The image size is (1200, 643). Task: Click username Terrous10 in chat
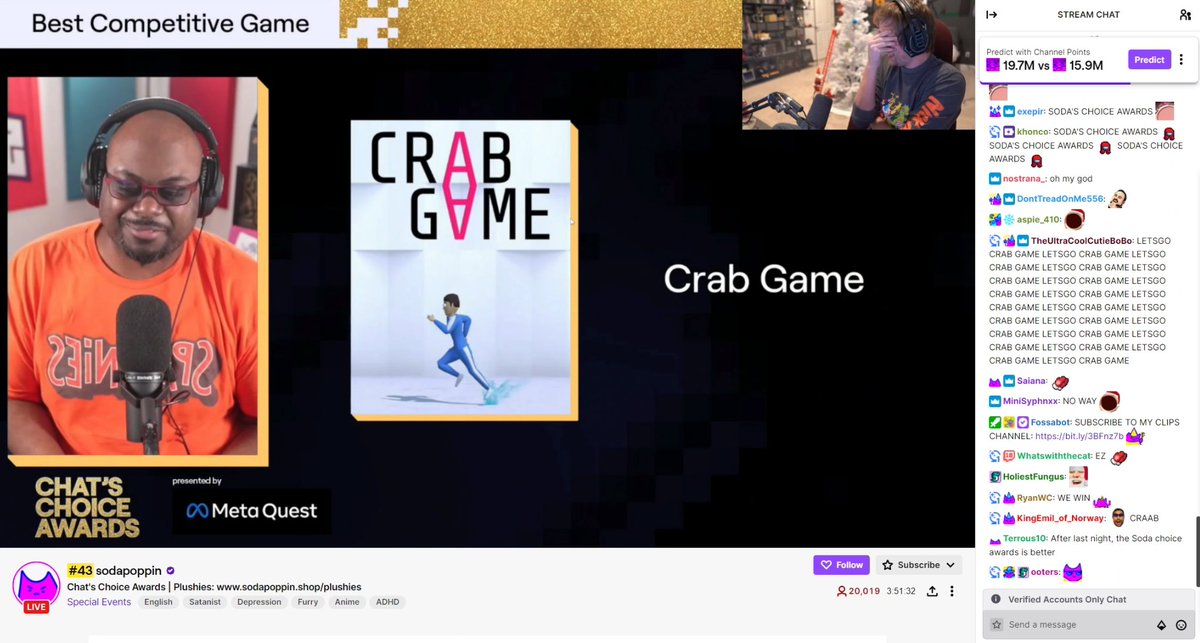point(1025,538)
